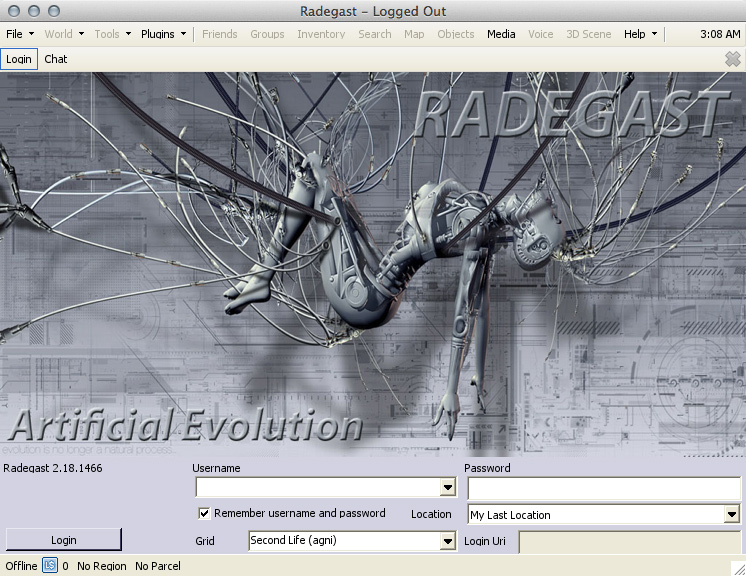Screen dimensions: 746x576
Task: Open the Grid dropdown (Second Life agni)
Action: pyautogui.click(x=447, y=541)
